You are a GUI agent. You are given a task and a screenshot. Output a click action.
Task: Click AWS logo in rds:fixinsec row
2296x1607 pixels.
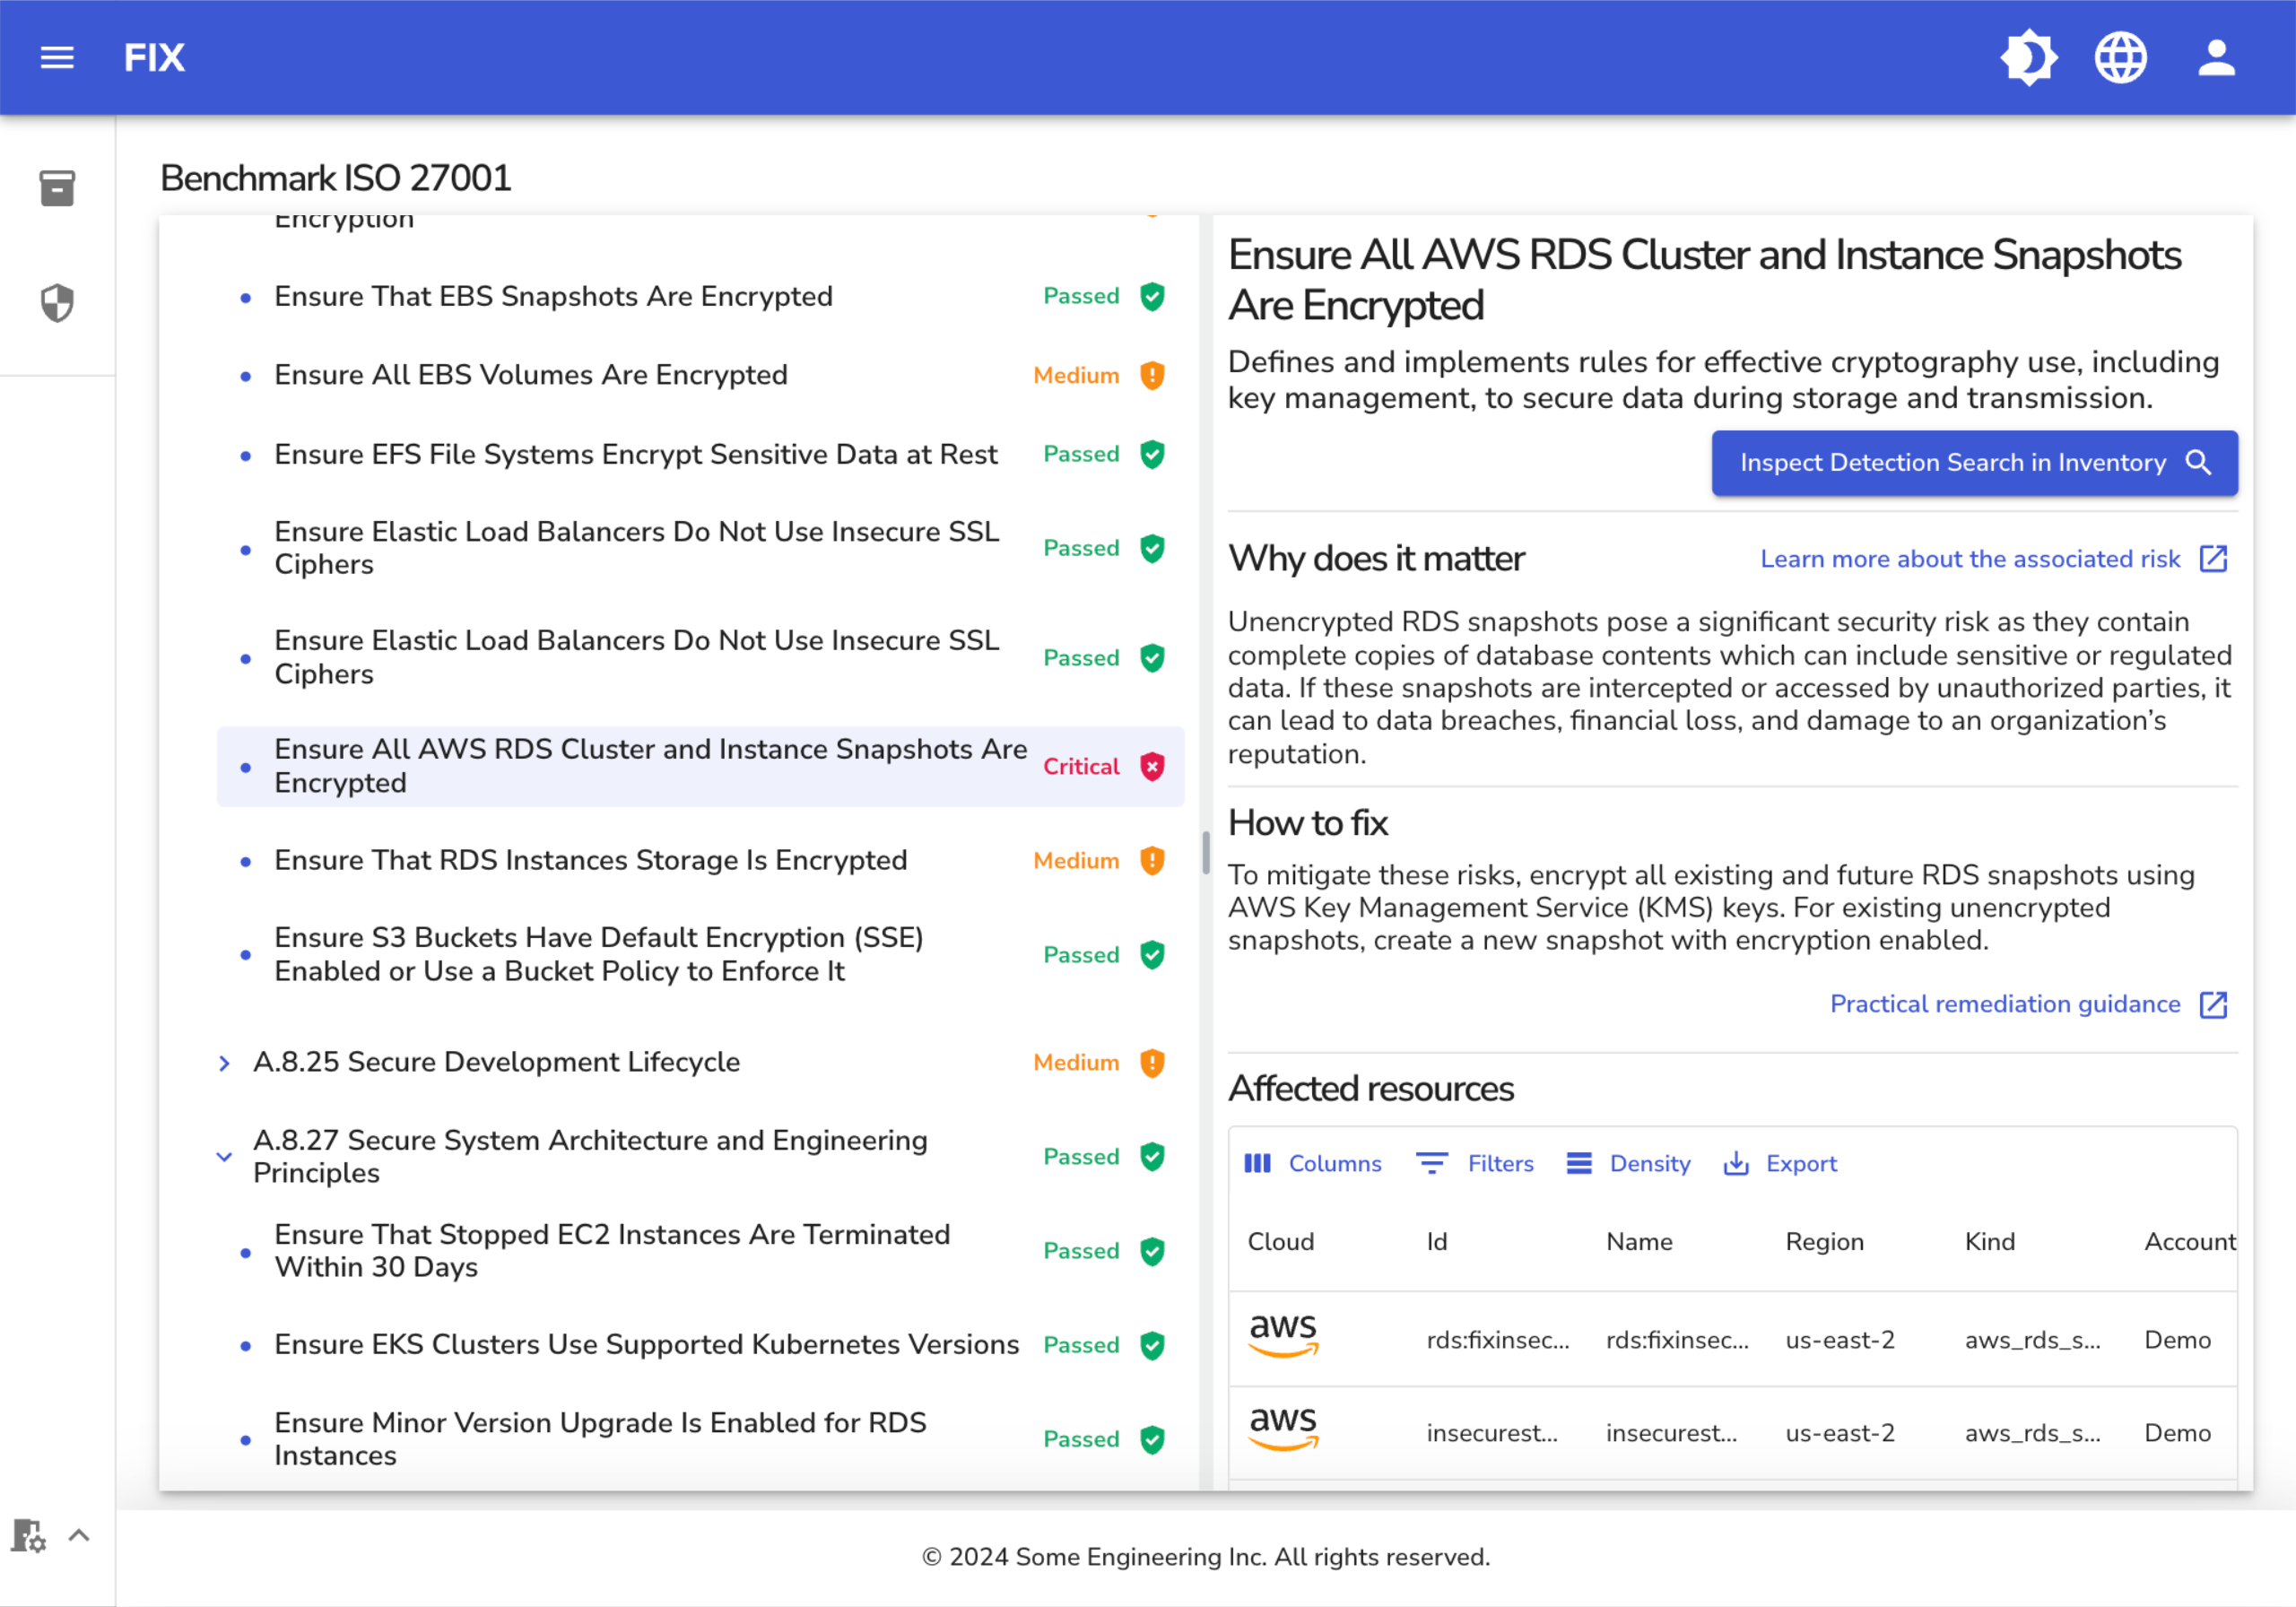1283,1336
